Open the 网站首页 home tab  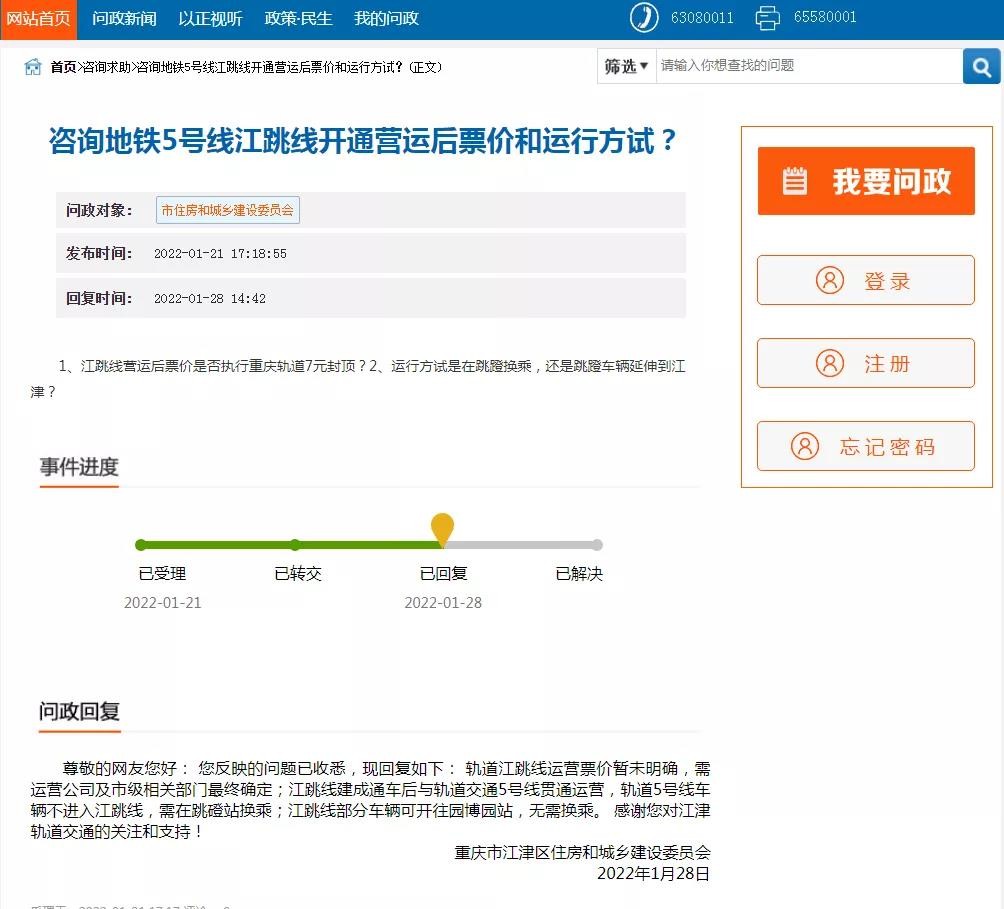(x=38, y=19)
